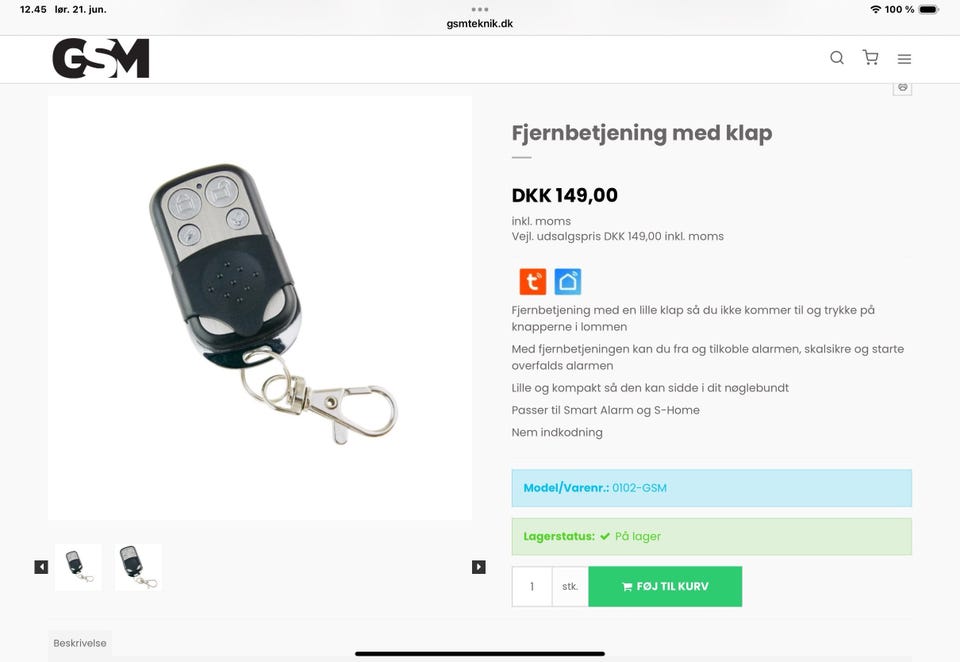Go to previous thumbnail with left arrow

[41, 567]
